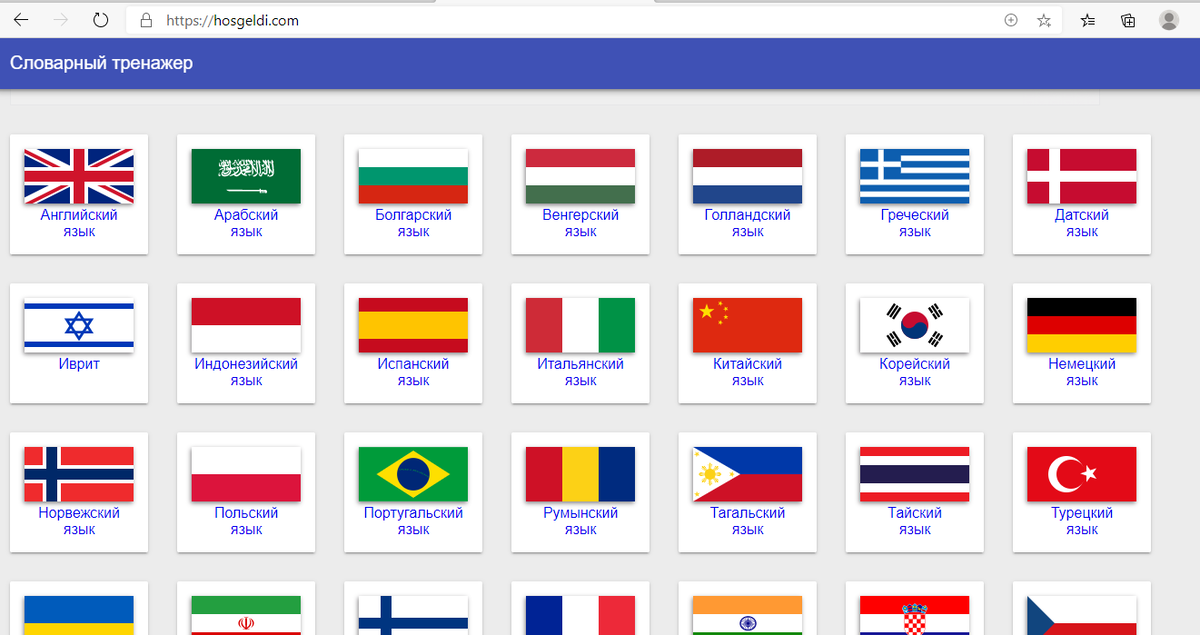Select the Indonesian flag

[x=246, y=325]
